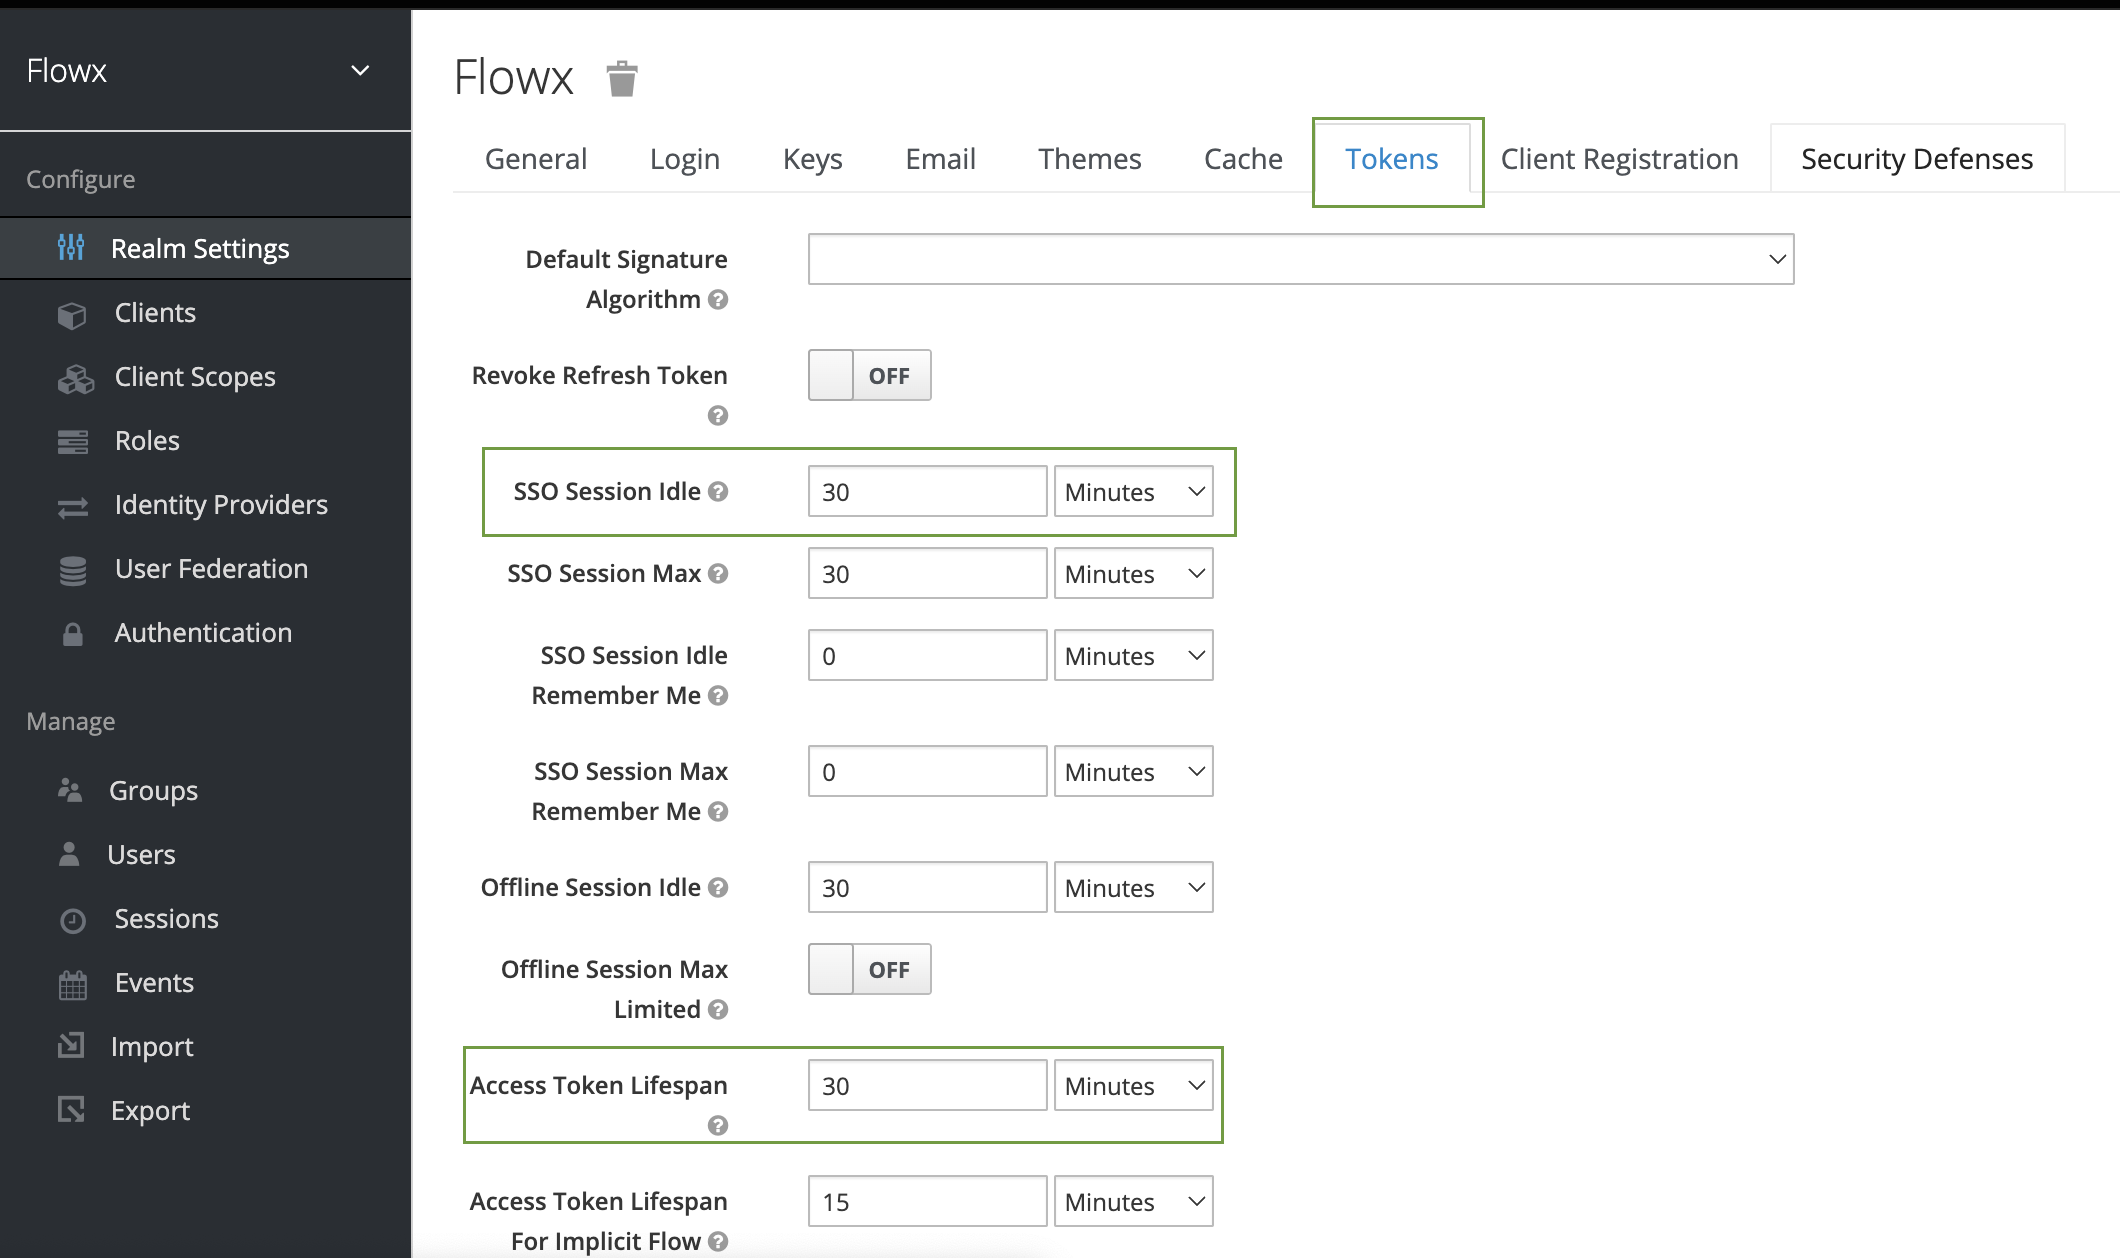Click the Events calendar icon
The width and height of the screenshot is (2120, 1258).
point(72,984)
